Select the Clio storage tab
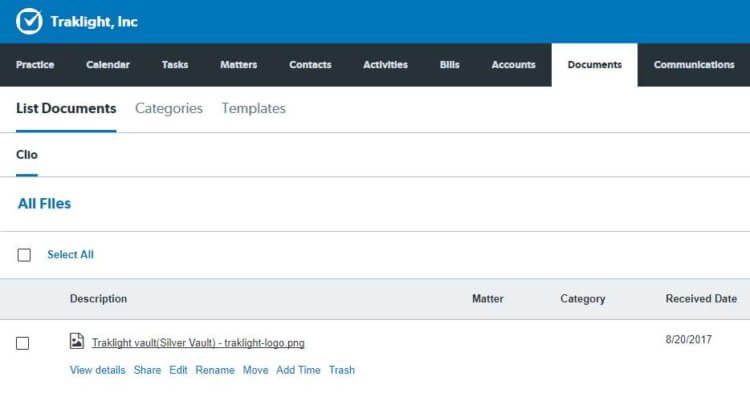Image resolution: width=750 pixels, height=393 pixels. pyautogui.click(x=27, y=154)
